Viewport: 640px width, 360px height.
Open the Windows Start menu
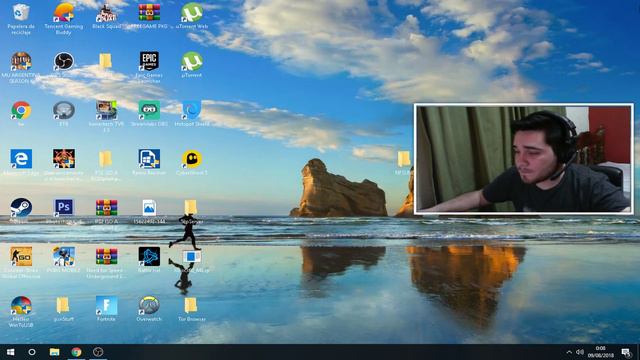click(10, 352)
